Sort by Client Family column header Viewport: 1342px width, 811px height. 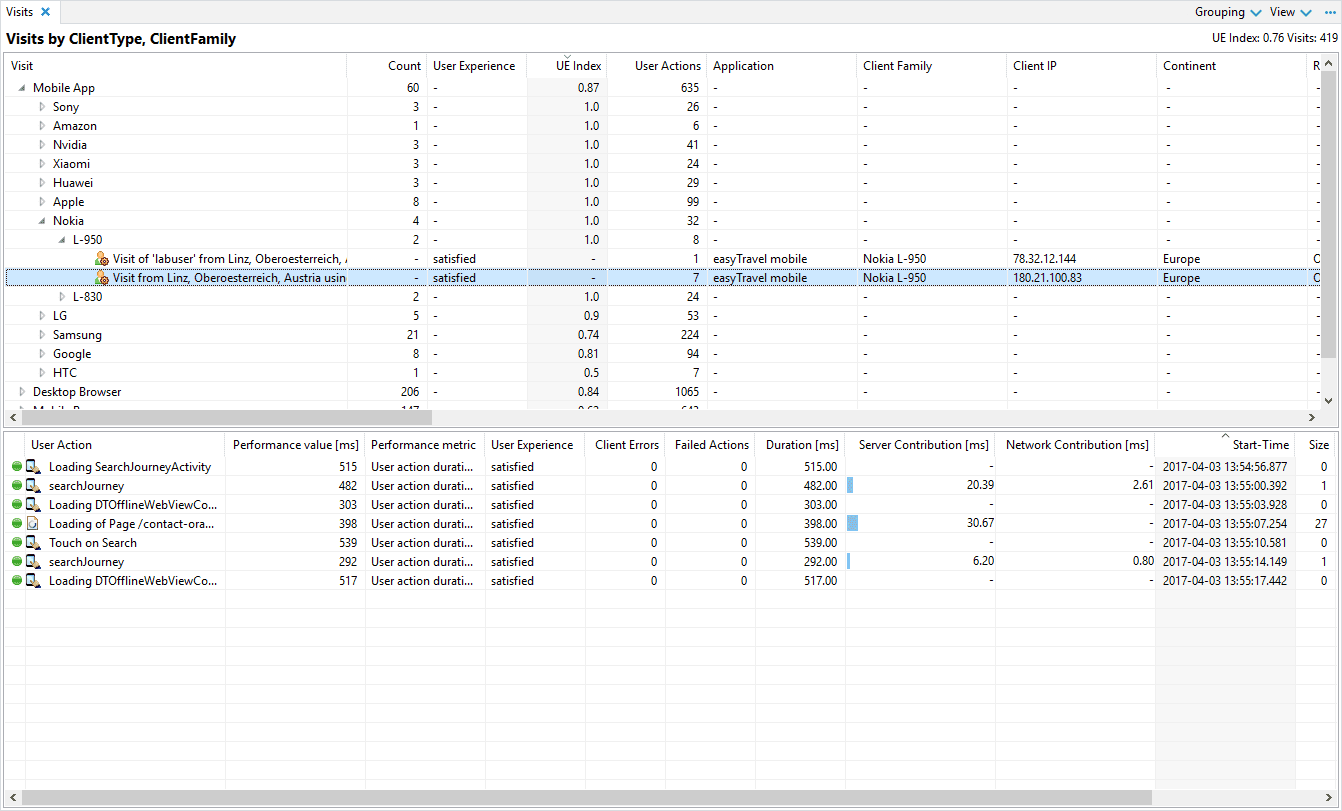(x=931, y=66)
